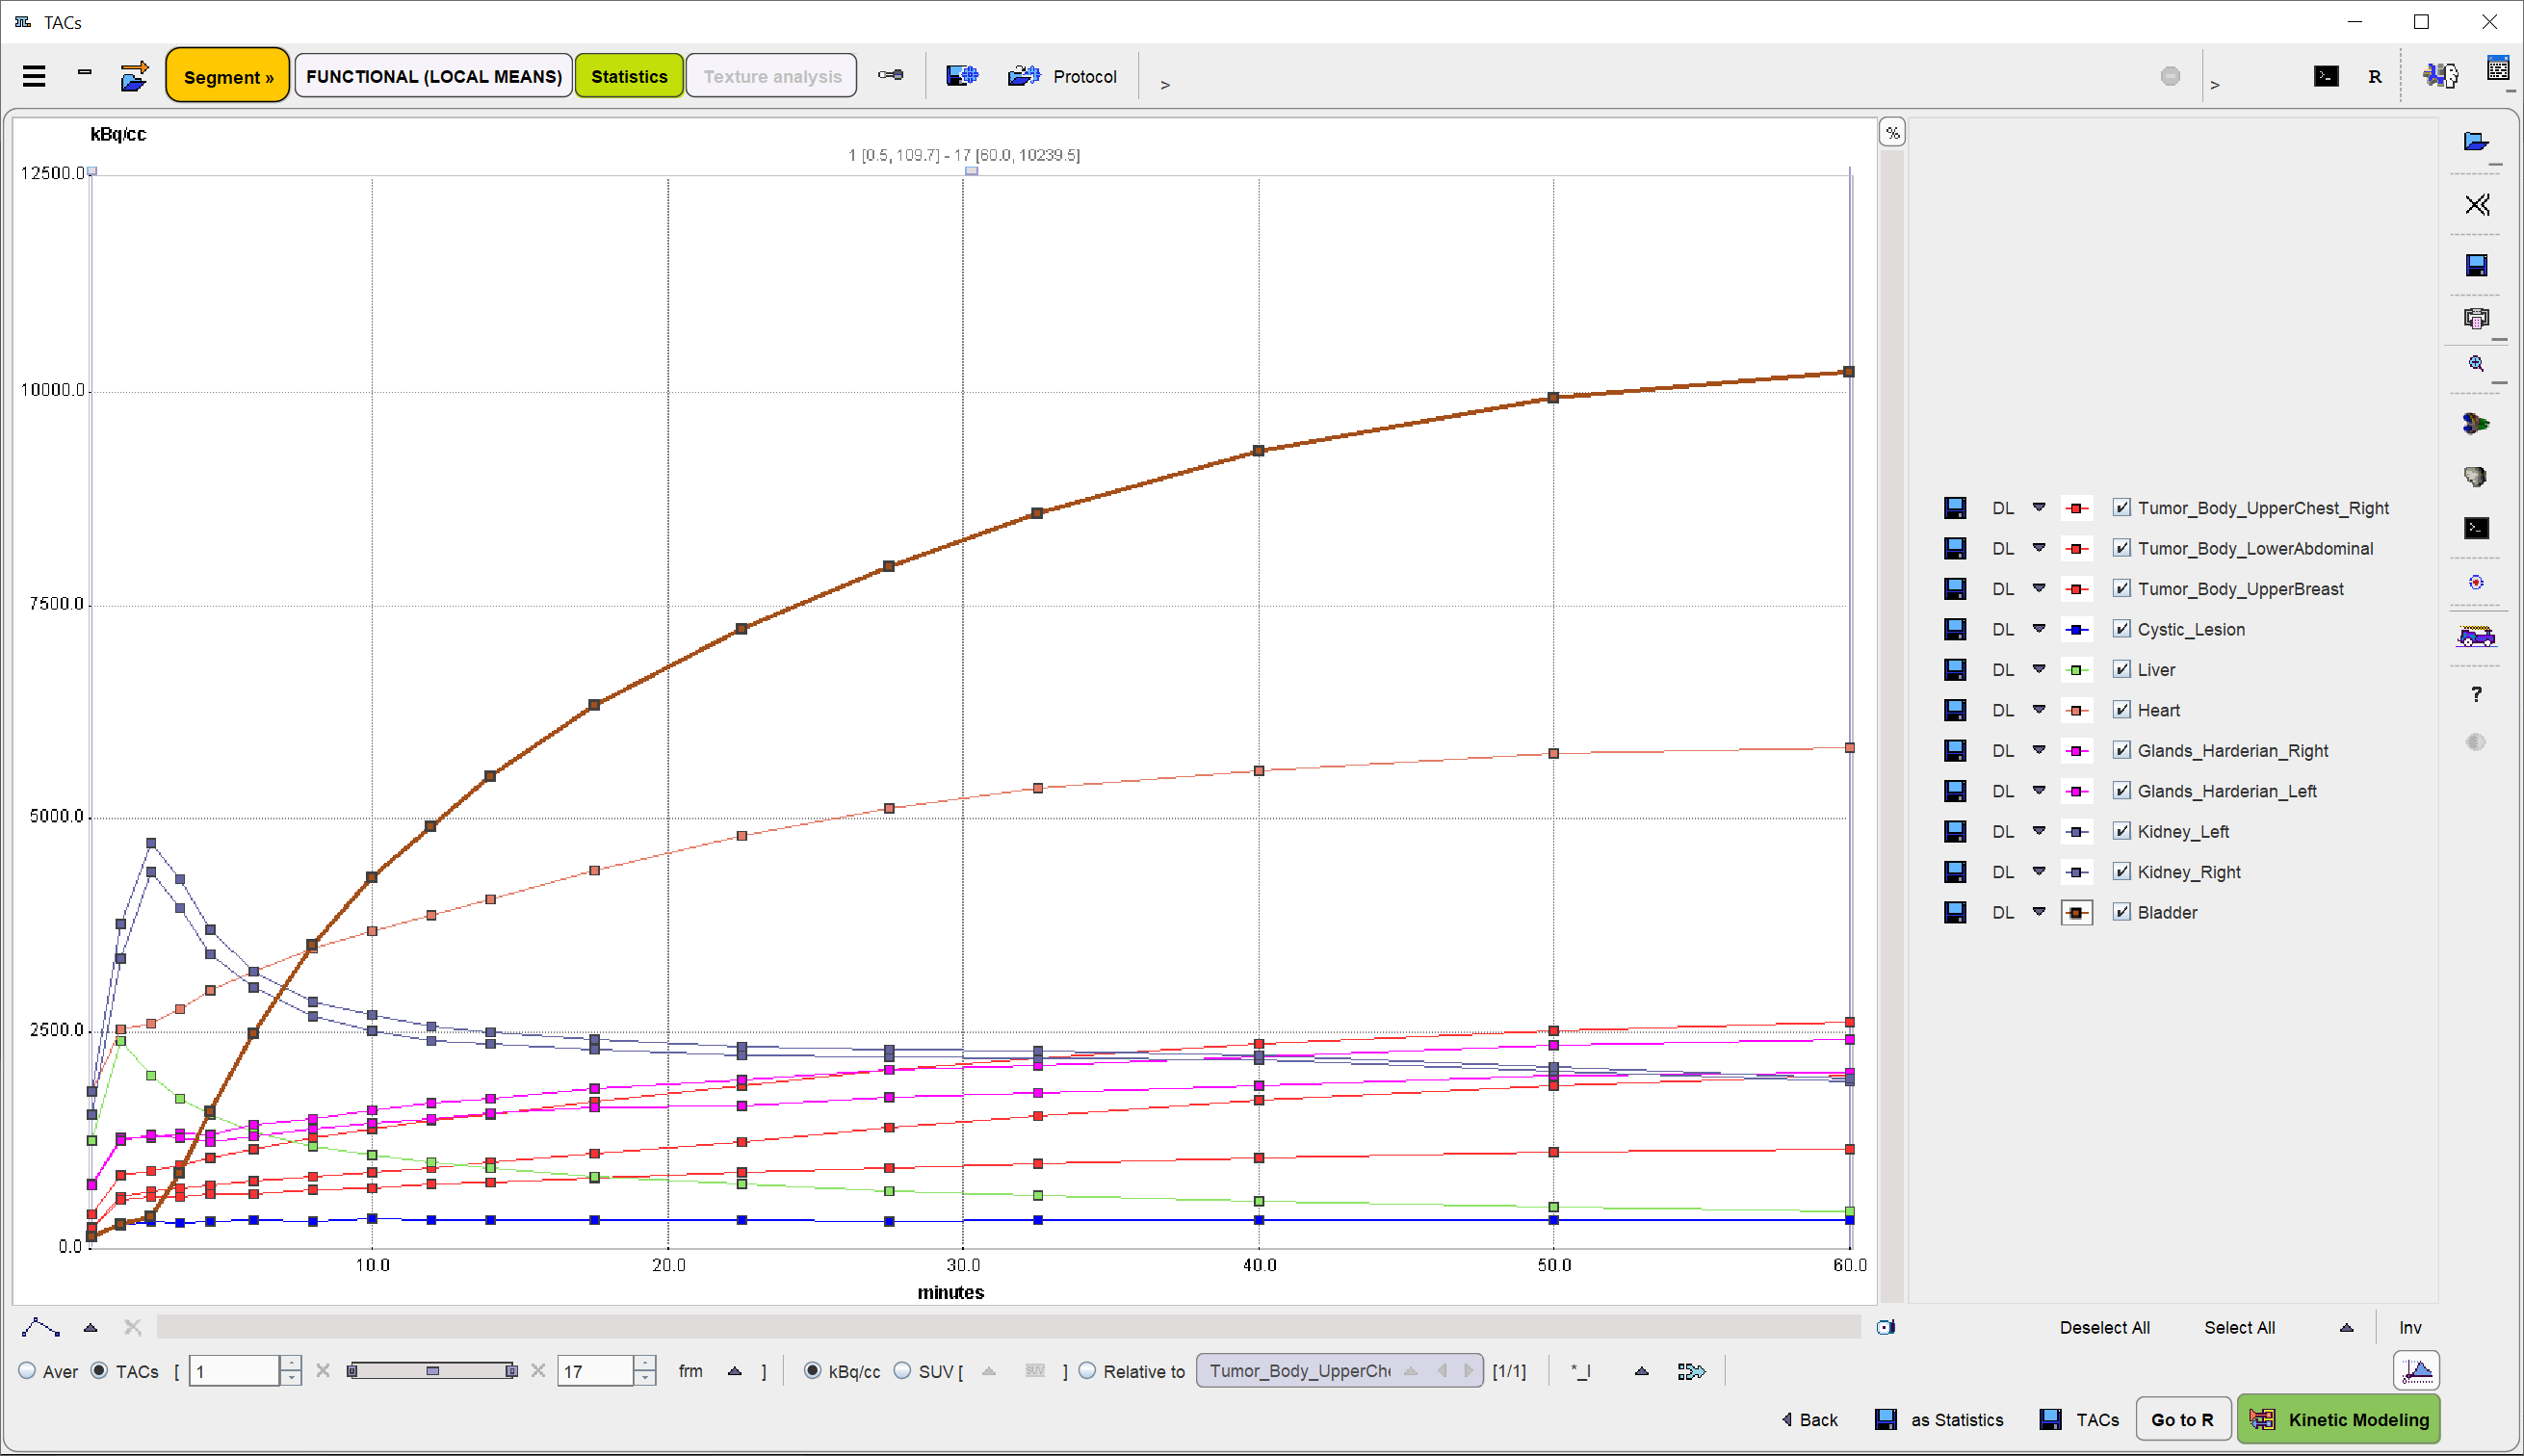Image resolution: width=2524 pixels, height=1456 pixels.
Task: Click the save protocol settings icon
Action: pyautogui.click(x=962, y=76)
